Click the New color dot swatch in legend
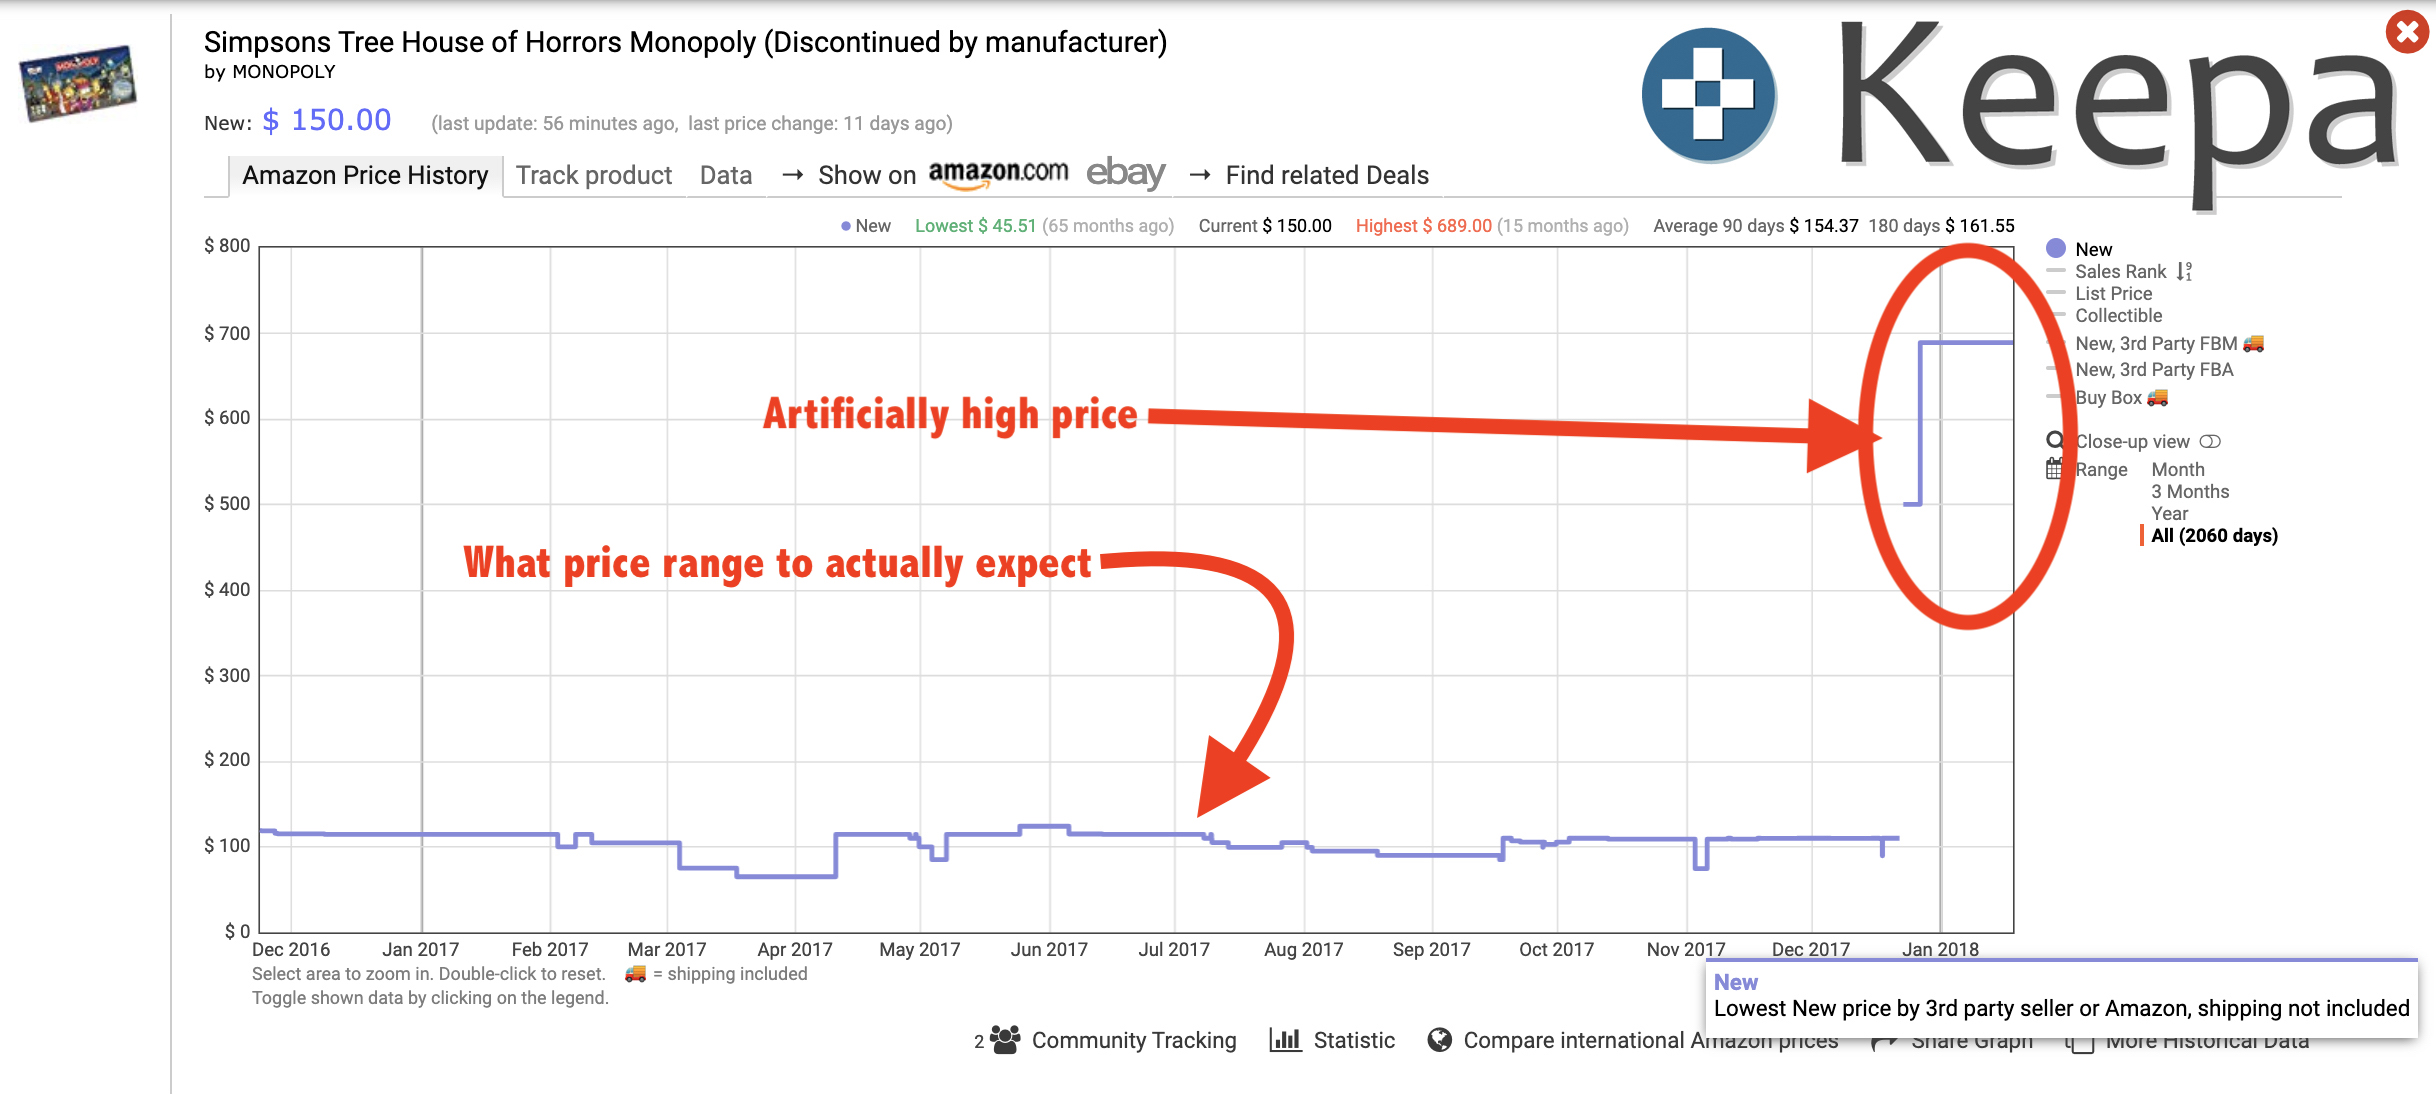 pyautogui.click(x=2056, y=248)
